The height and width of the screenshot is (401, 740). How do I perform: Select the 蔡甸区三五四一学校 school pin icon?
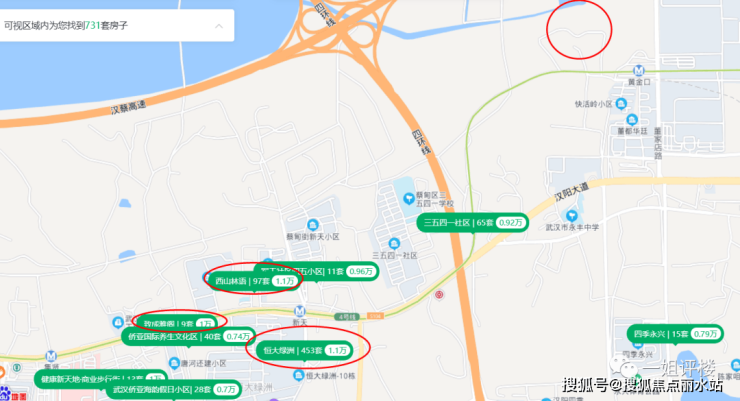pos(409,198)
